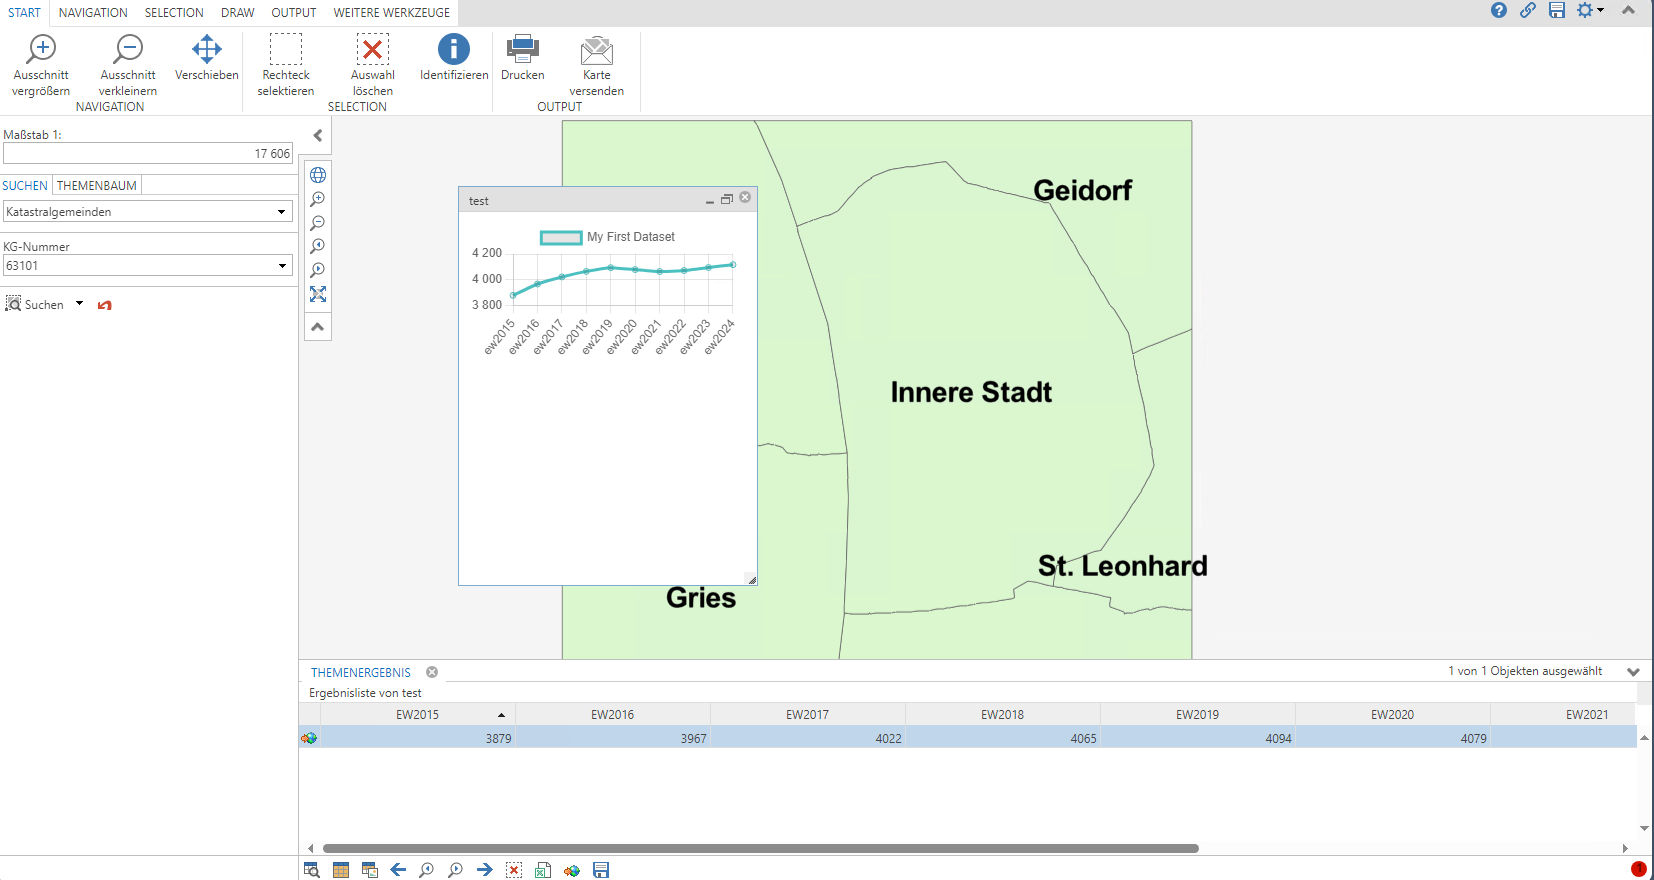Viewport: 1654px width, 880px height.
Task: Select the Rechteck selektieren tool
Action: 285,50
